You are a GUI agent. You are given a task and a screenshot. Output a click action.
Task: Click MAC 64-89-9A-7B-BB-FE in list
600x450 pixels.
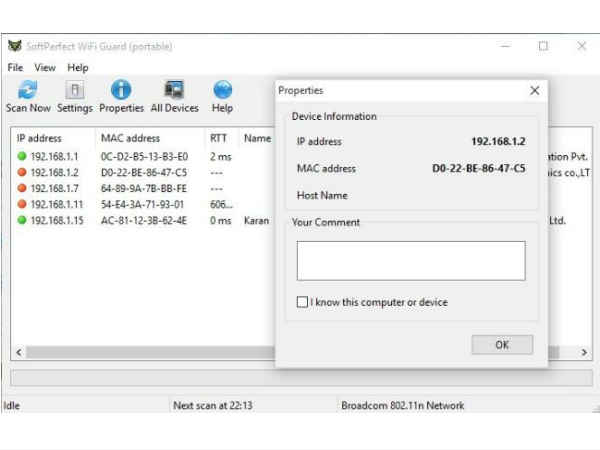point(144,189)
